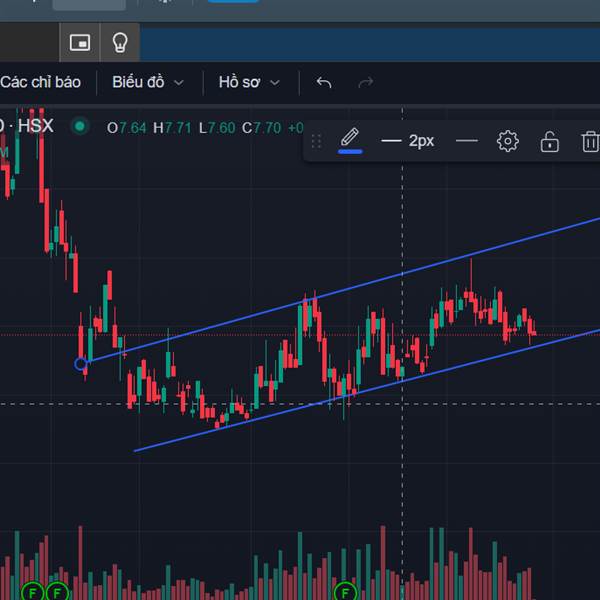Select the lower blue channel line
Image resolution: width=600 pixels, height=600 pixels.
point(367,391)
